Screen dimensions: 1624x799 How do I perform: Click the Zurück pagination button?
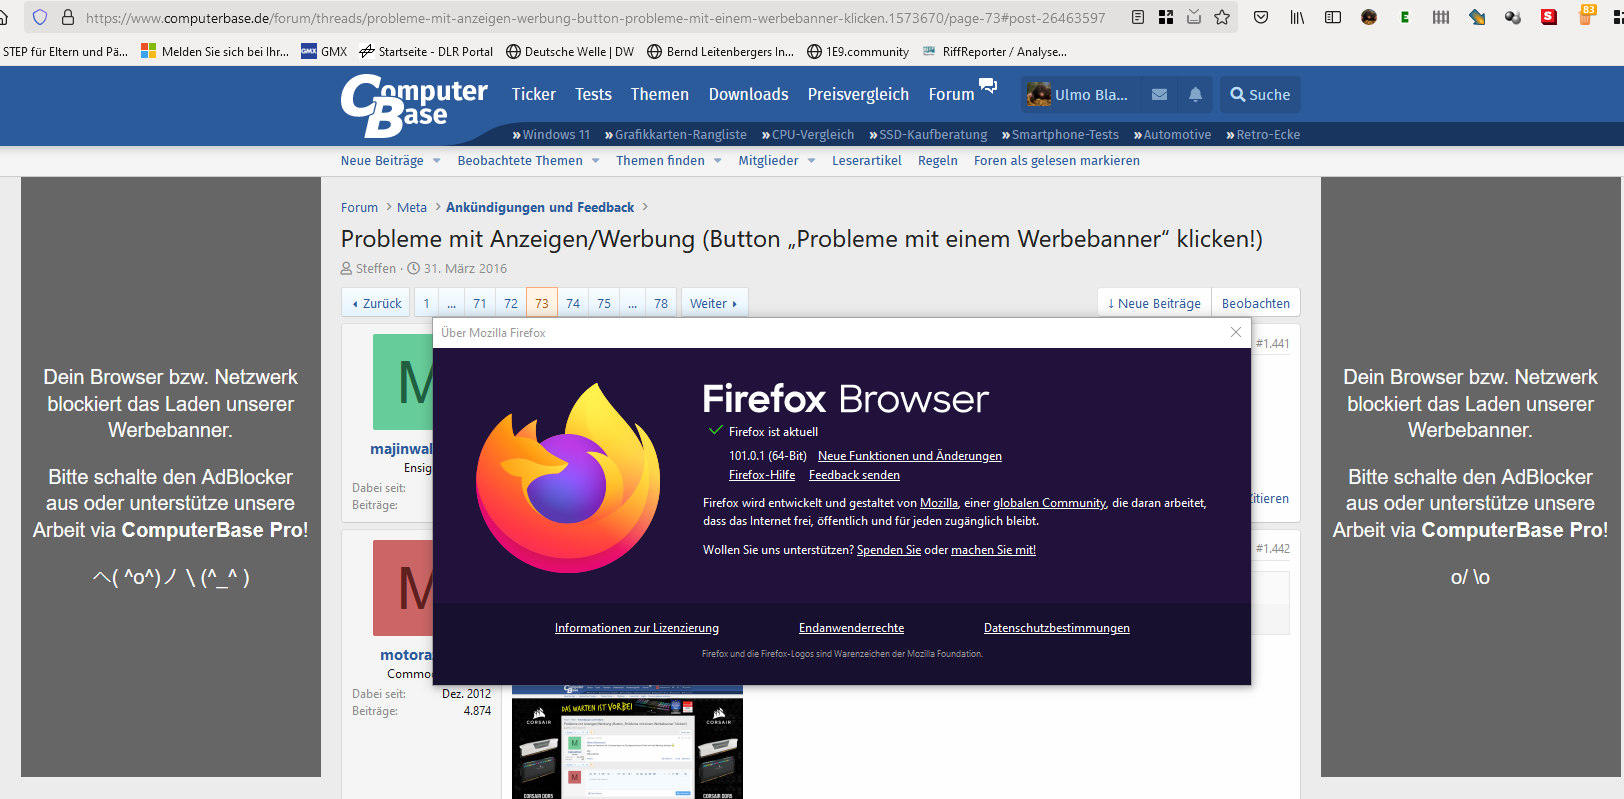[x=376, y=303]
